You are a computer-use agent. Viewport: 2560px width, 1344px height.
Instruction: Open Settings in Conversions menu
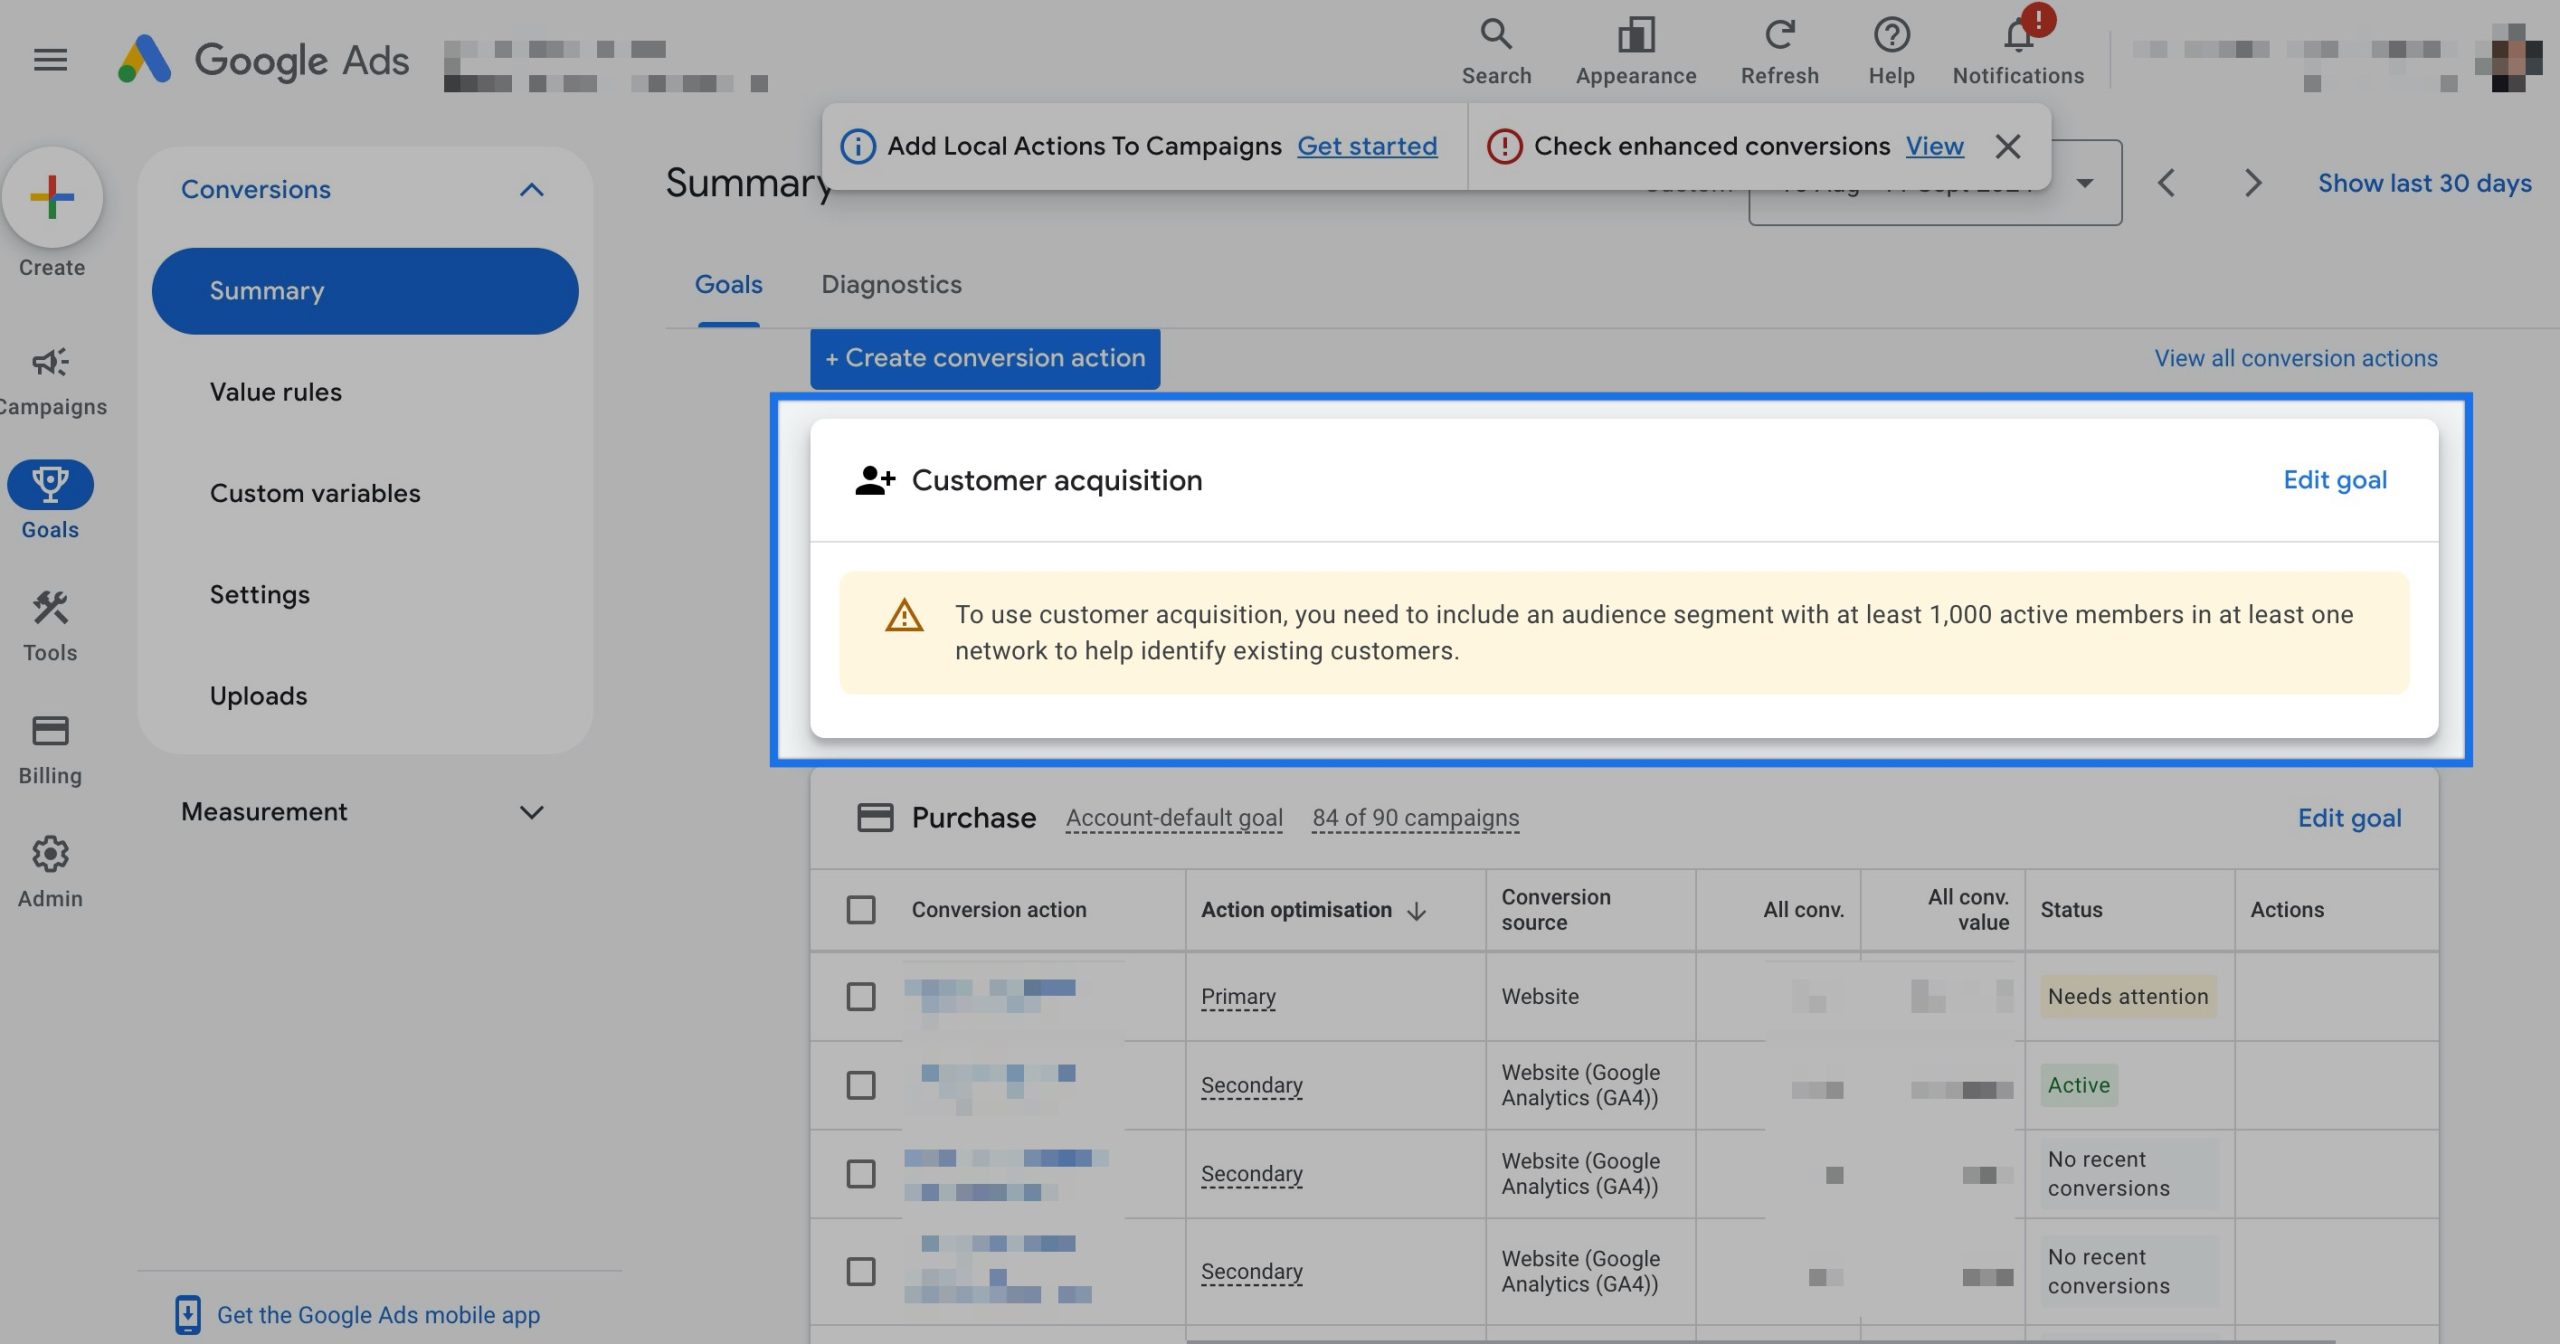260,595
